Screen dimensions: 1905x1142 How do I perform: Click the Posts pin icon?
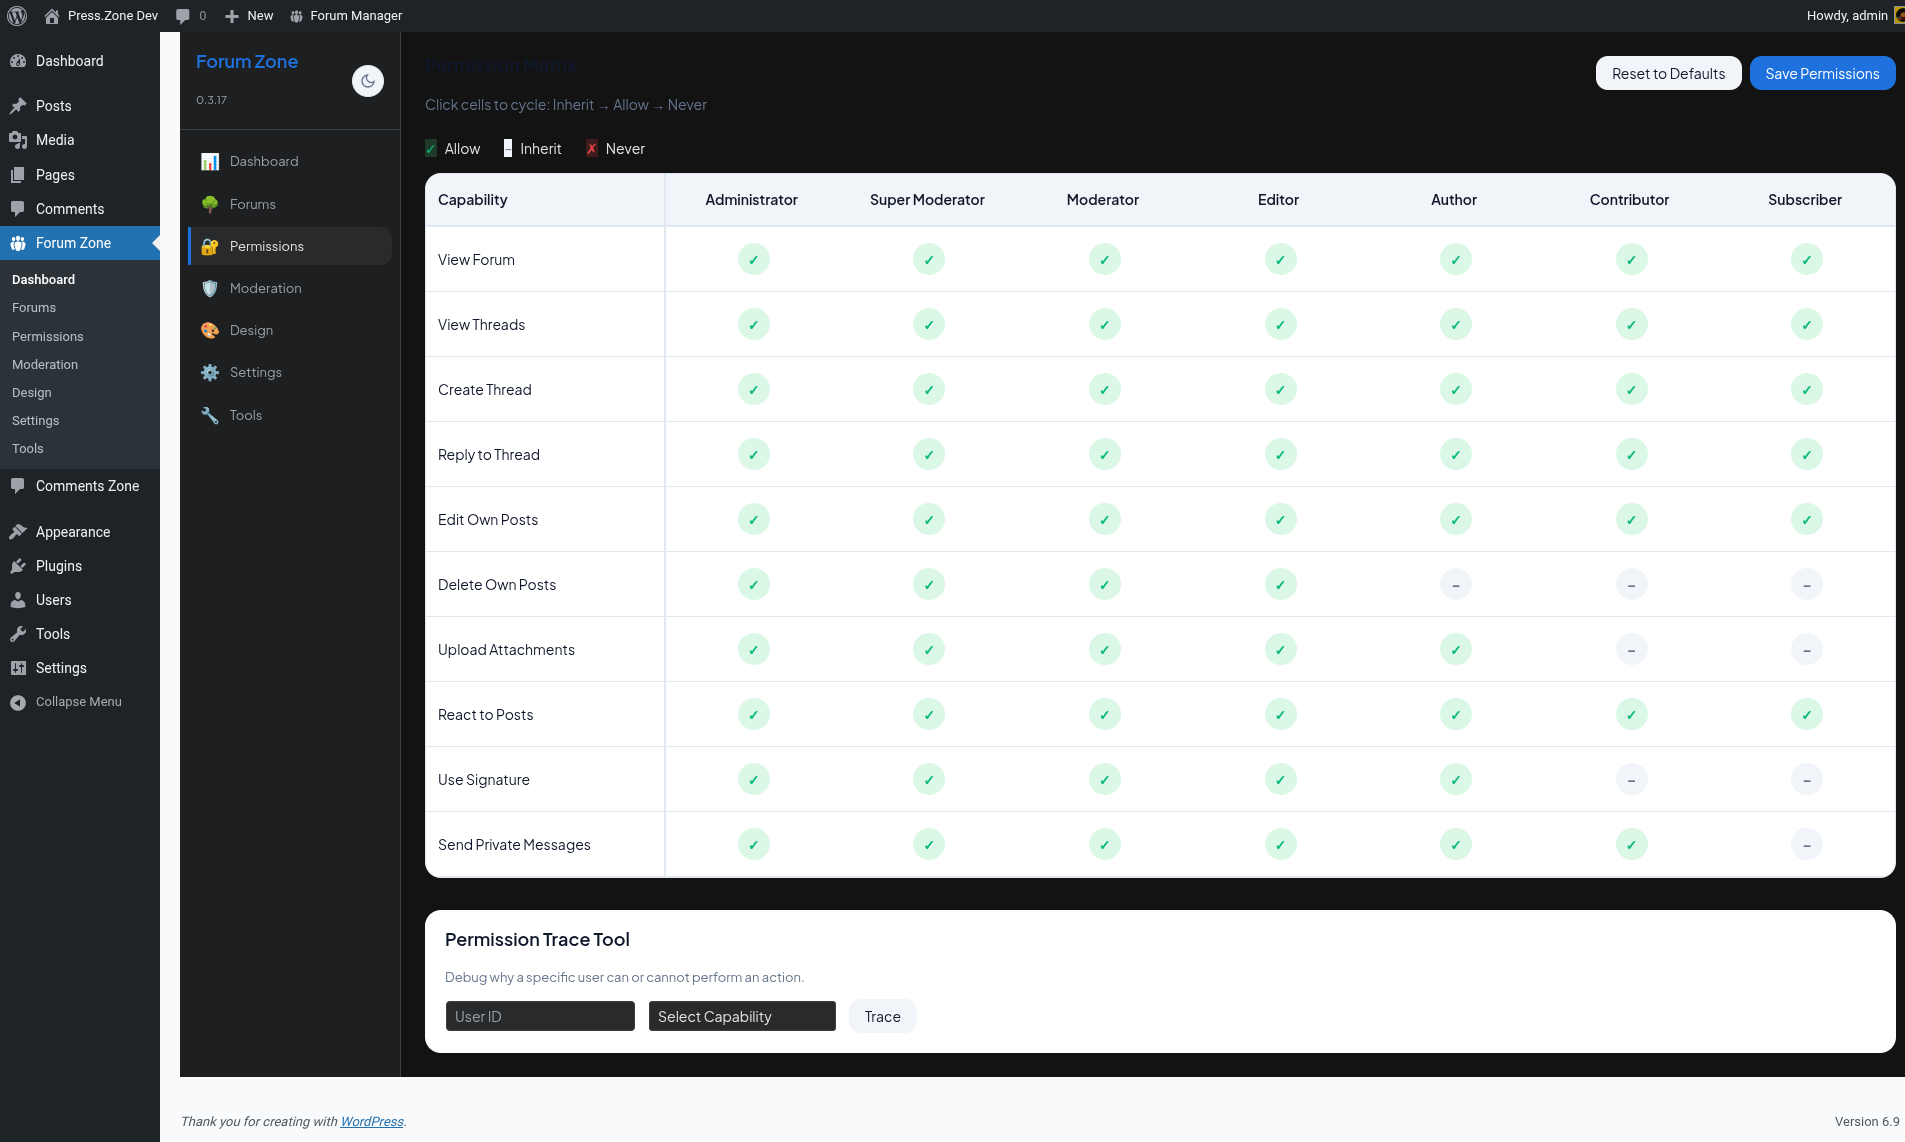(18, 106)
